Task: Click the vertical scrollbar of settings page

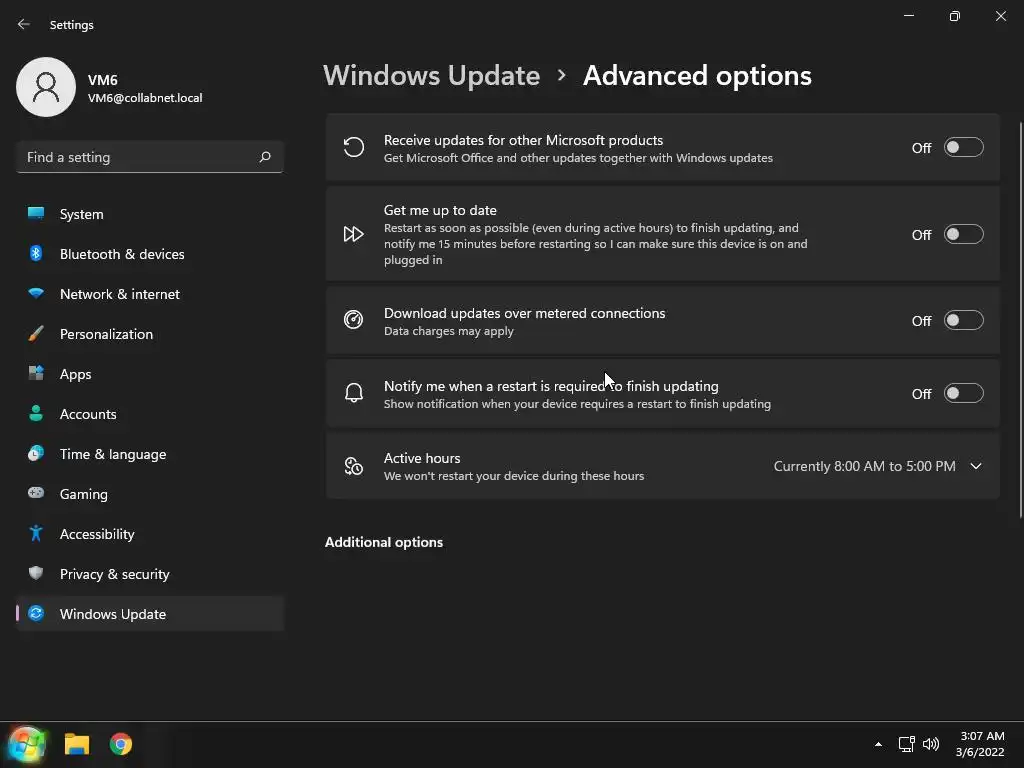Action: 1021,320
